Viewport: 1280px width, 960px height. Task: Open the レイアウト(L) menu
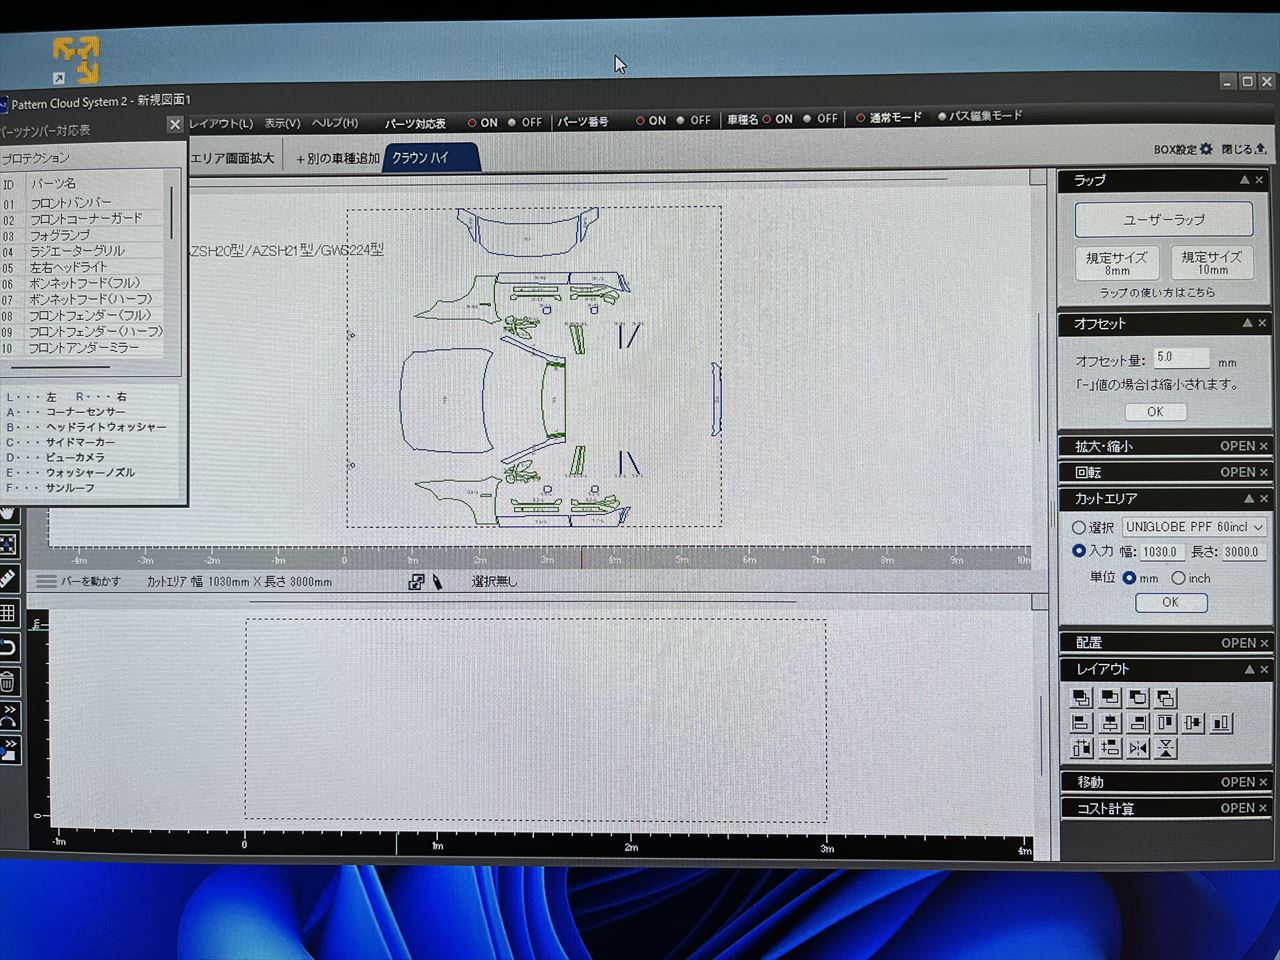point(221,124)
